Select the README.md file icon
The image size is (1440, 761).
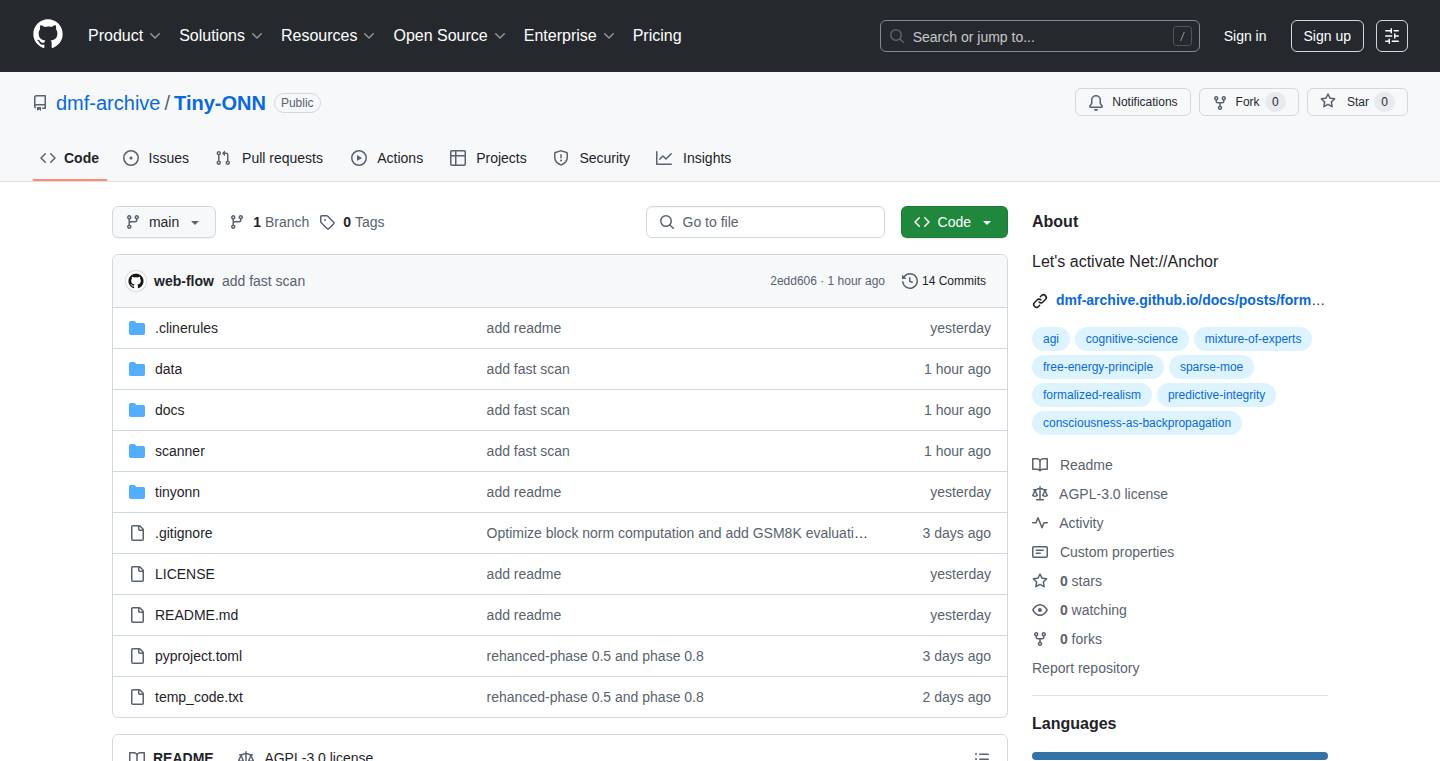pyautogui.click(x=137, y=615)
